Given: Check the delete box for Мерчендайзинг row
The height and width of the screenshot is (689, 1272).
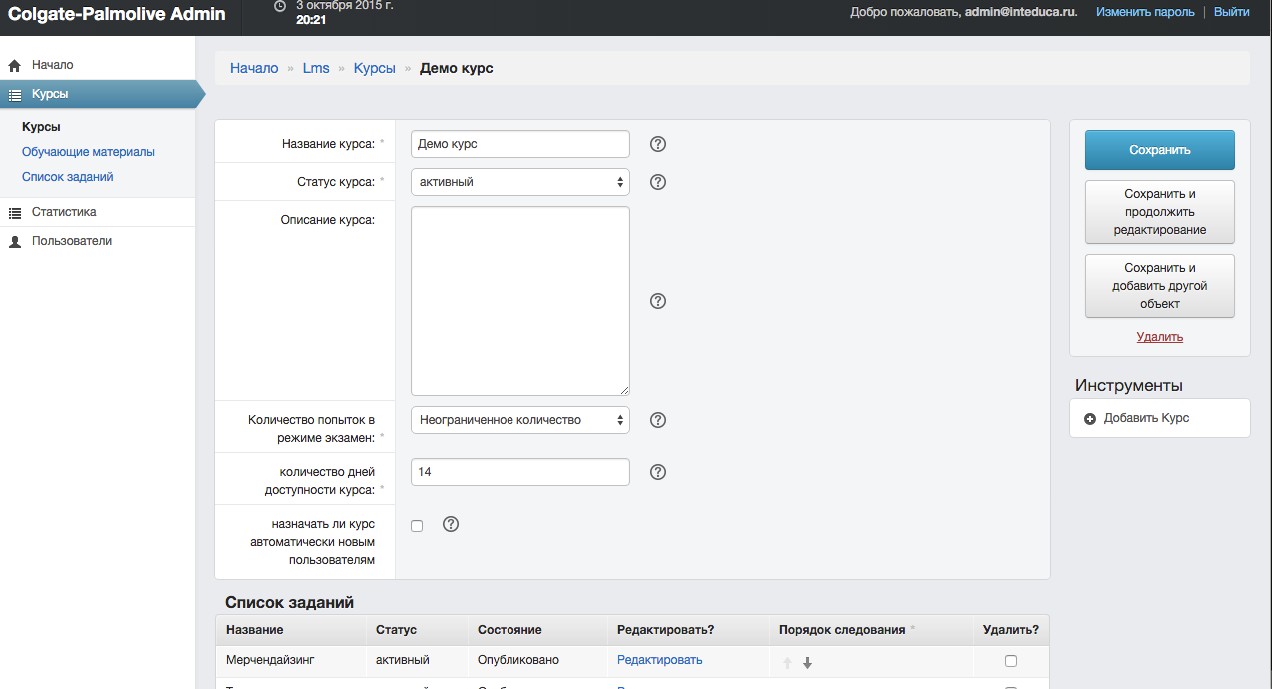Looking at the screenshot, I should coord(1011,661).
